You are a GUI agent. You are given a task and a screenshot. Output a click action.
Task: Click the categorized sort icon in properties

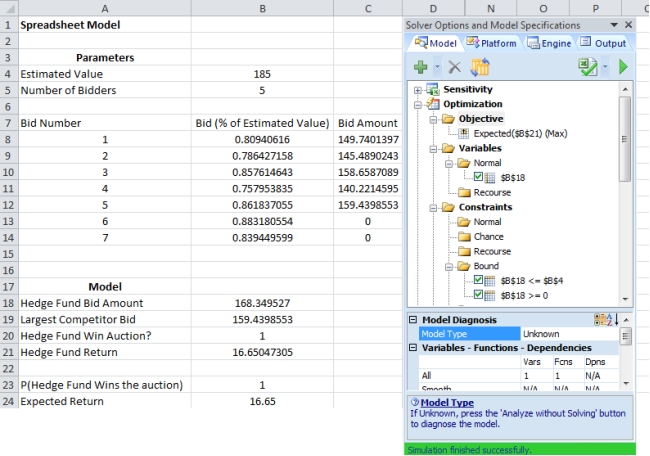(x=599, y=320)
